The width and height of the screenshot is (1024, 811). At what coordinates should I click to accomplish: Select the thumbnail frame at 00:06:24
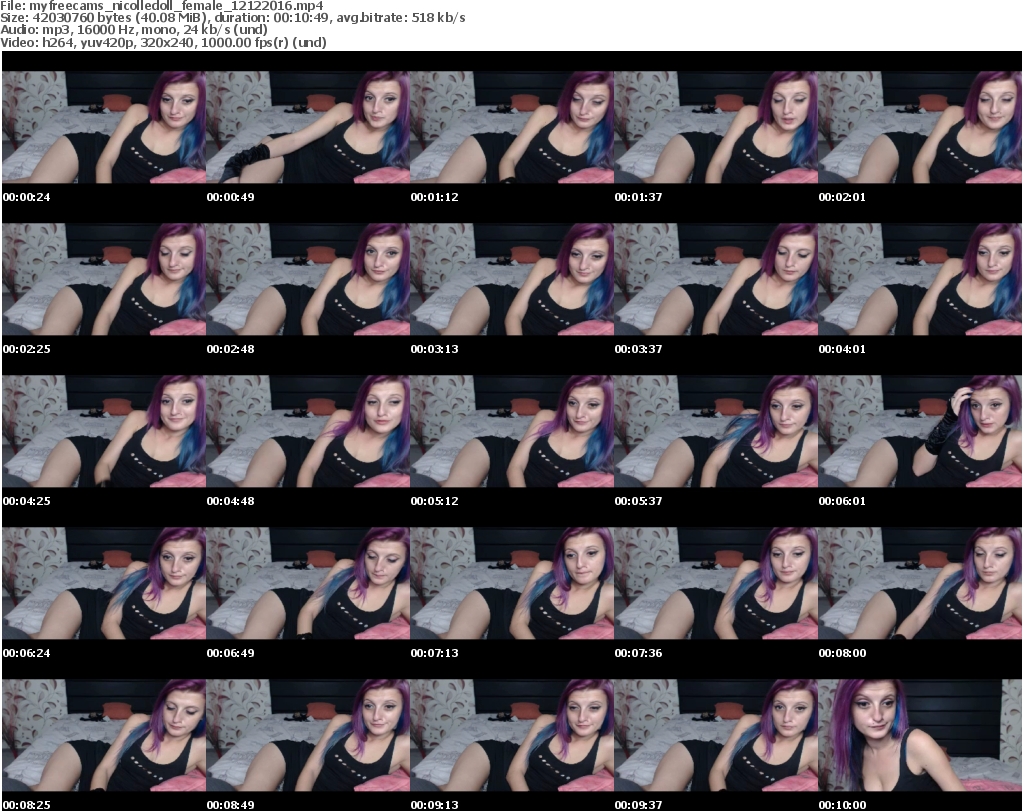point(104,583)
